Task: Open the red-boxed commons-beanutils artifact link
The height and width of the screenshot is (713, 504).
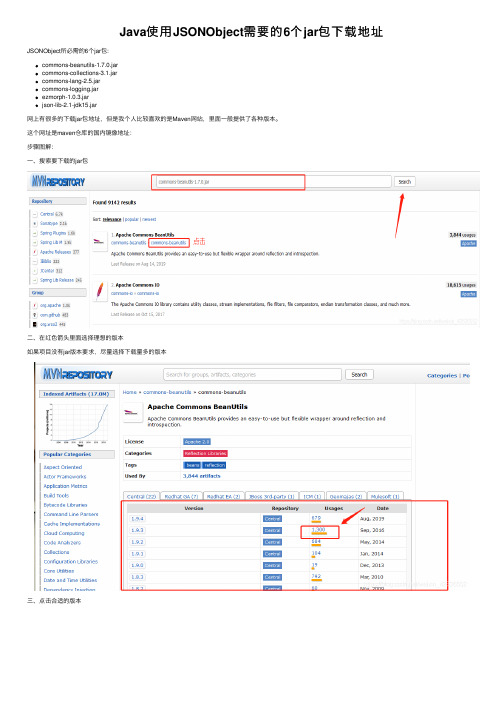Action: click(x=169, y=243)
